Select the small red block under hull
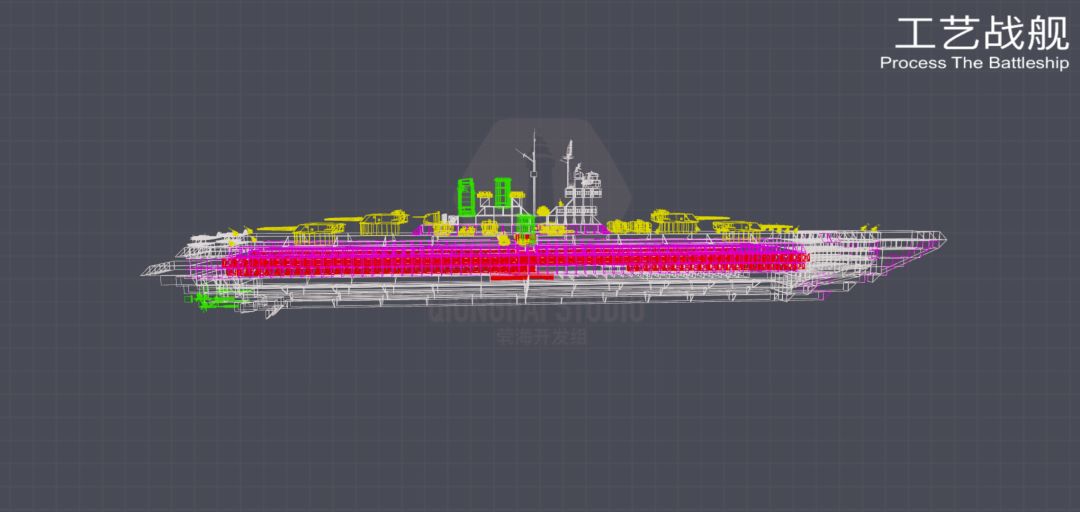The height and width of the screenshot is (512, 1080). coord(522,277)
